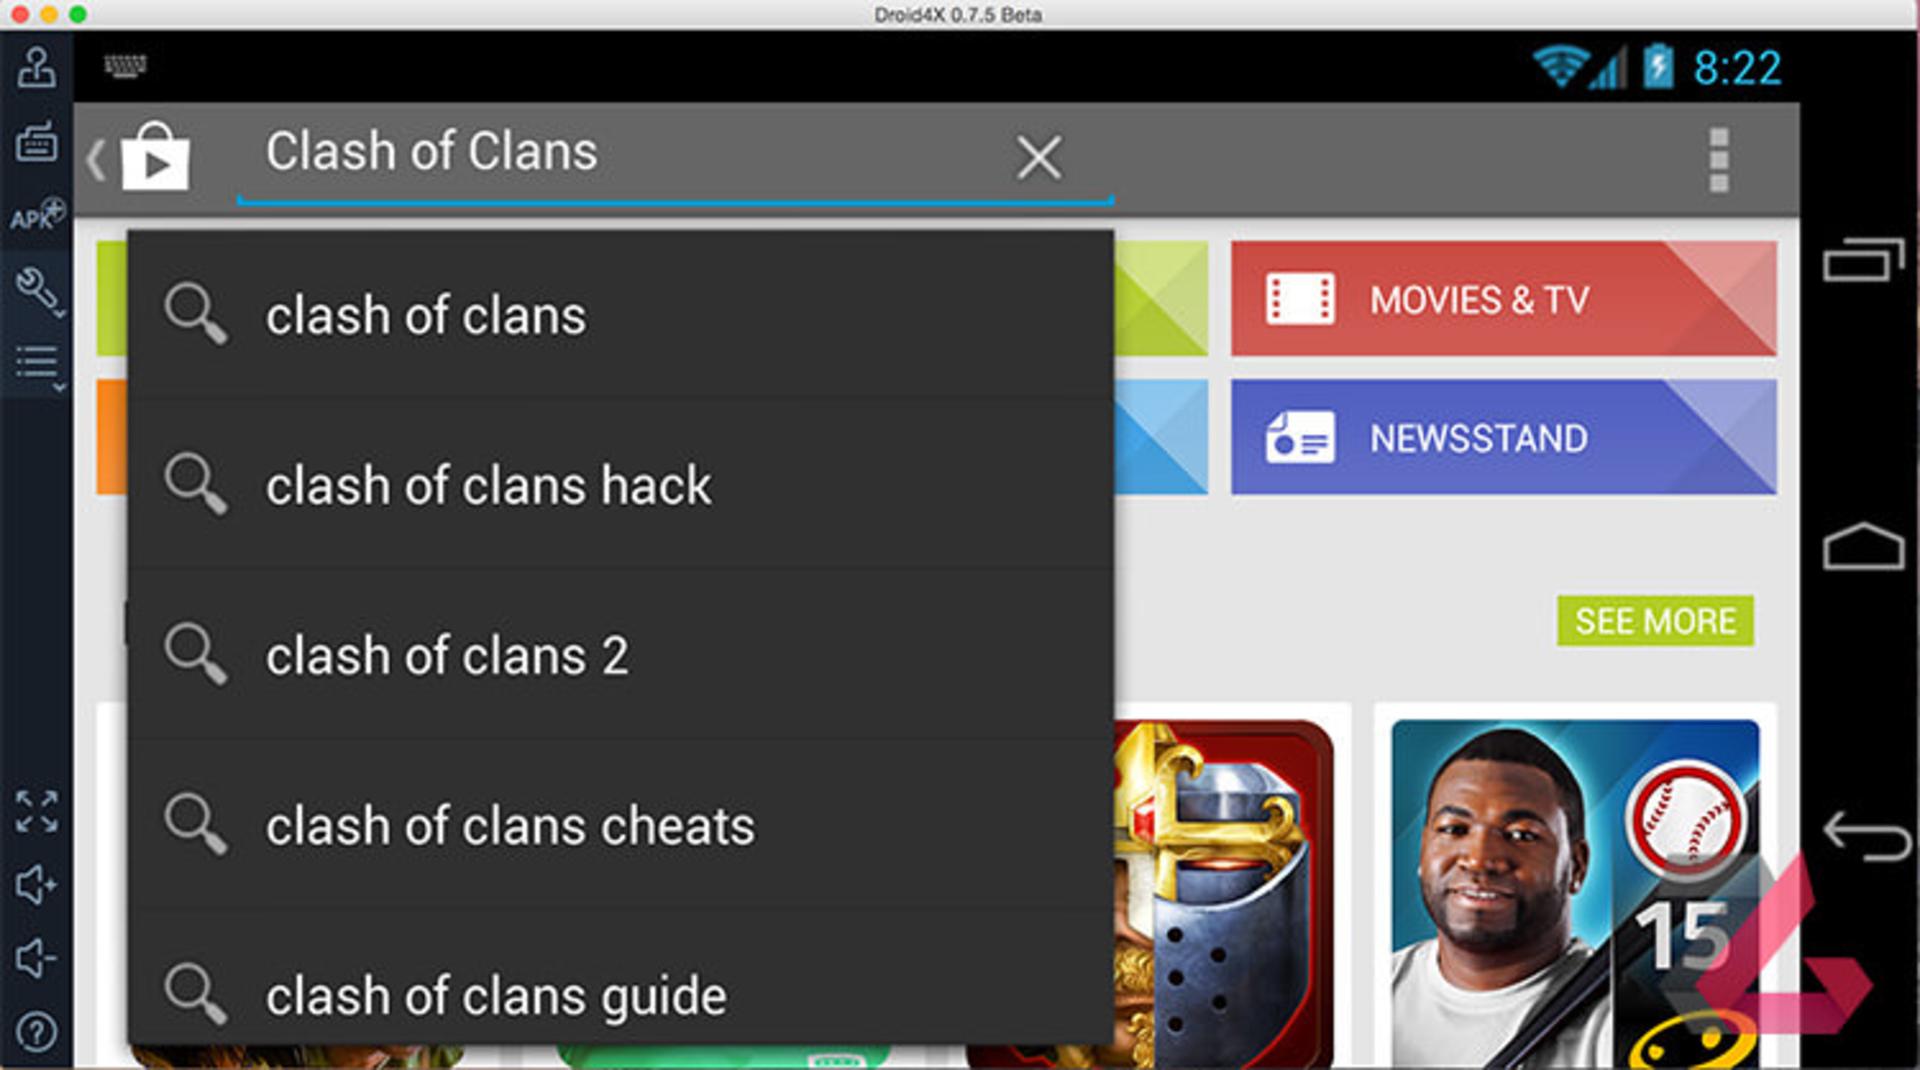Open the knight helmet game thumbnail

pyautogui.click(x=1224, y=893)
